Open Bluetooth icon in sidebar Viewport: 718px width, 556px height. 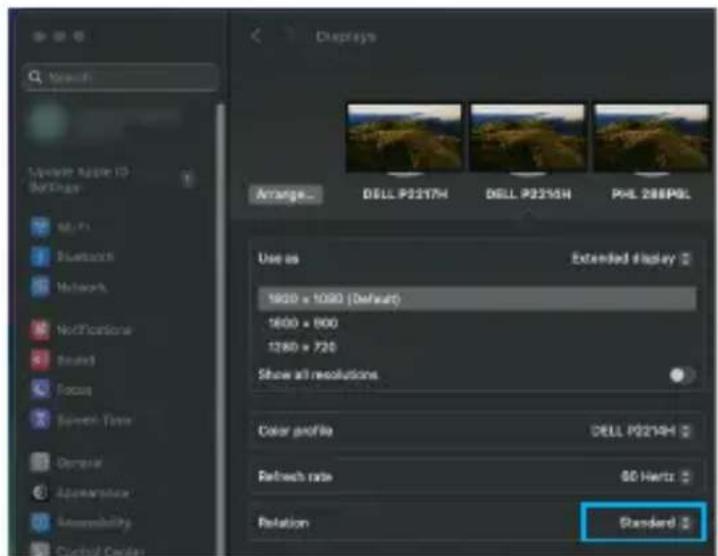[40, 256]
